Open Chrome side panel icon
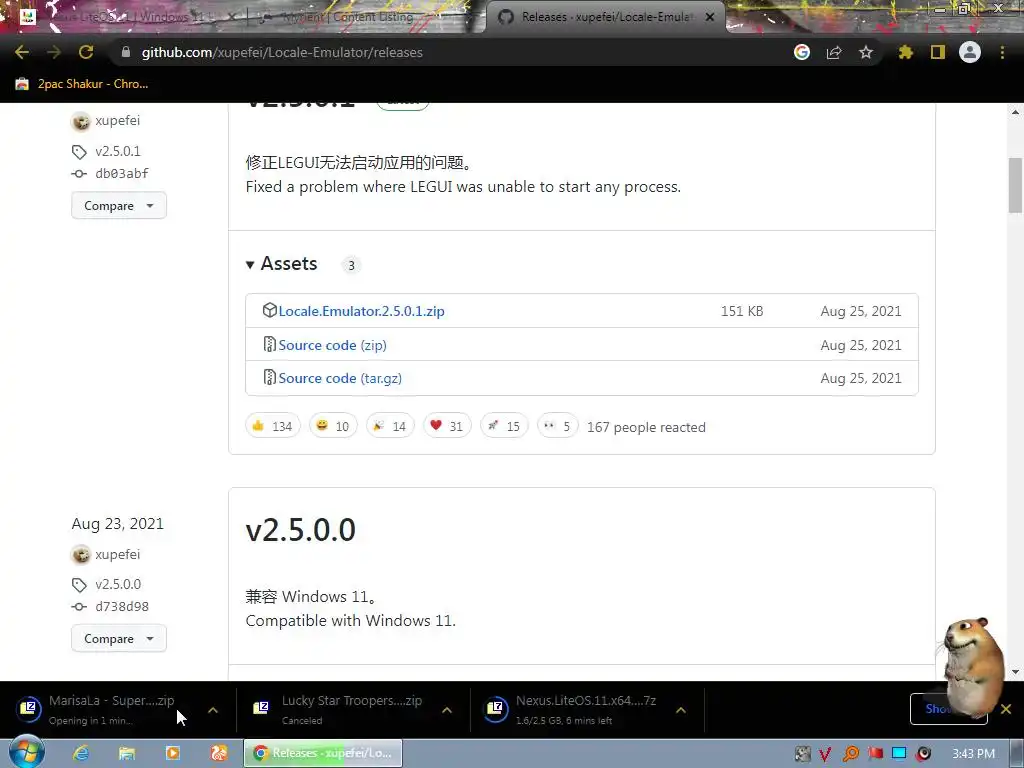1024x768 pixels. tap(938, 52)
